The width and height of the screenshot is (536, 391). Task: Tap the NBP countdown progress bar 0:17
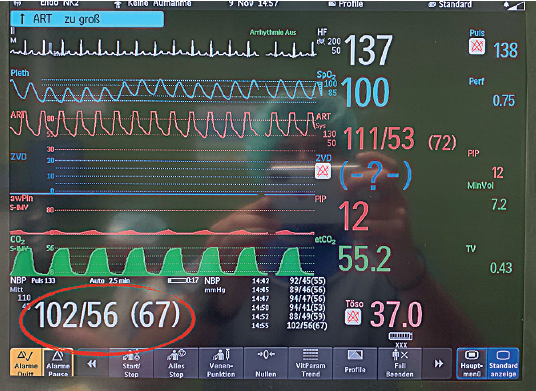(x=183, y=281)
